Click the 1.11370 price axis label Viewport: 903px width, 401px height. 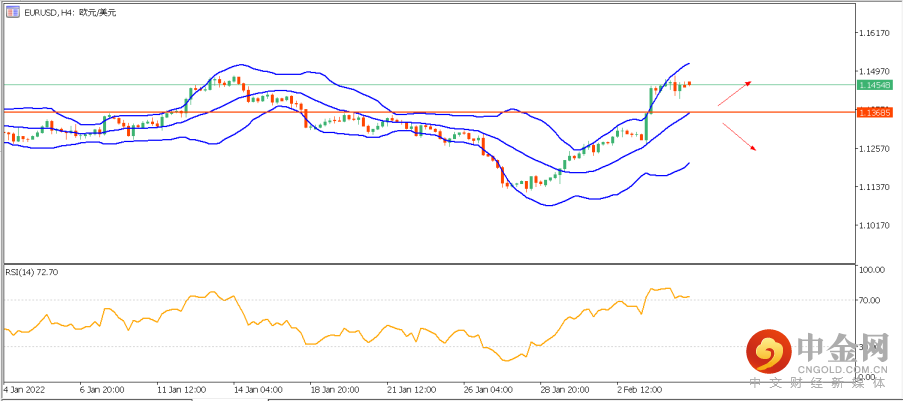tap(874, 187)
